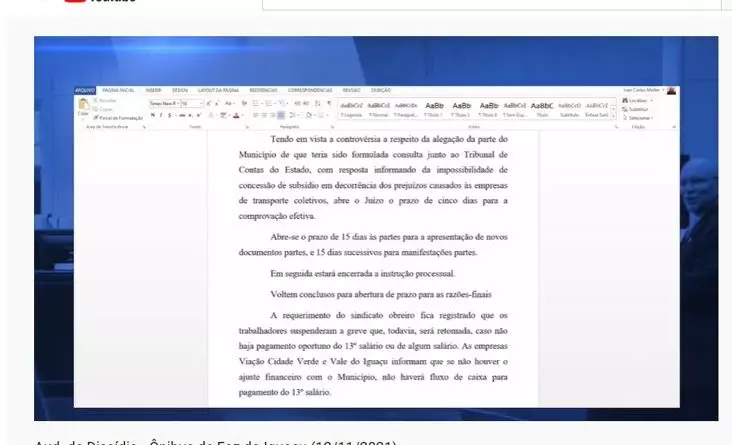Click the Italic formatting icon
Image resolution: width=732 pixels, height=445 pixels.
160,115
